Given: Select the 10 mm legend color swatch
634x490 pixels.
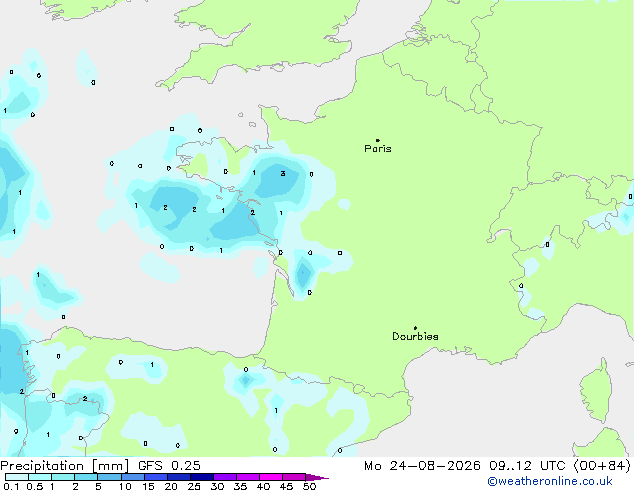Looking at the screenshot, I should pyautogui.click(x=132, y=477).
